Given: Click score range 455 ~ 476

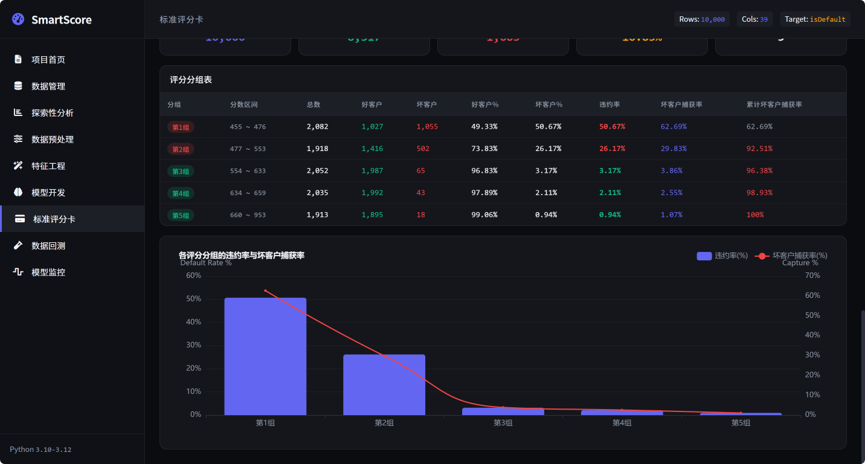Looking at the screenshot, I should (x=248, y=126).
